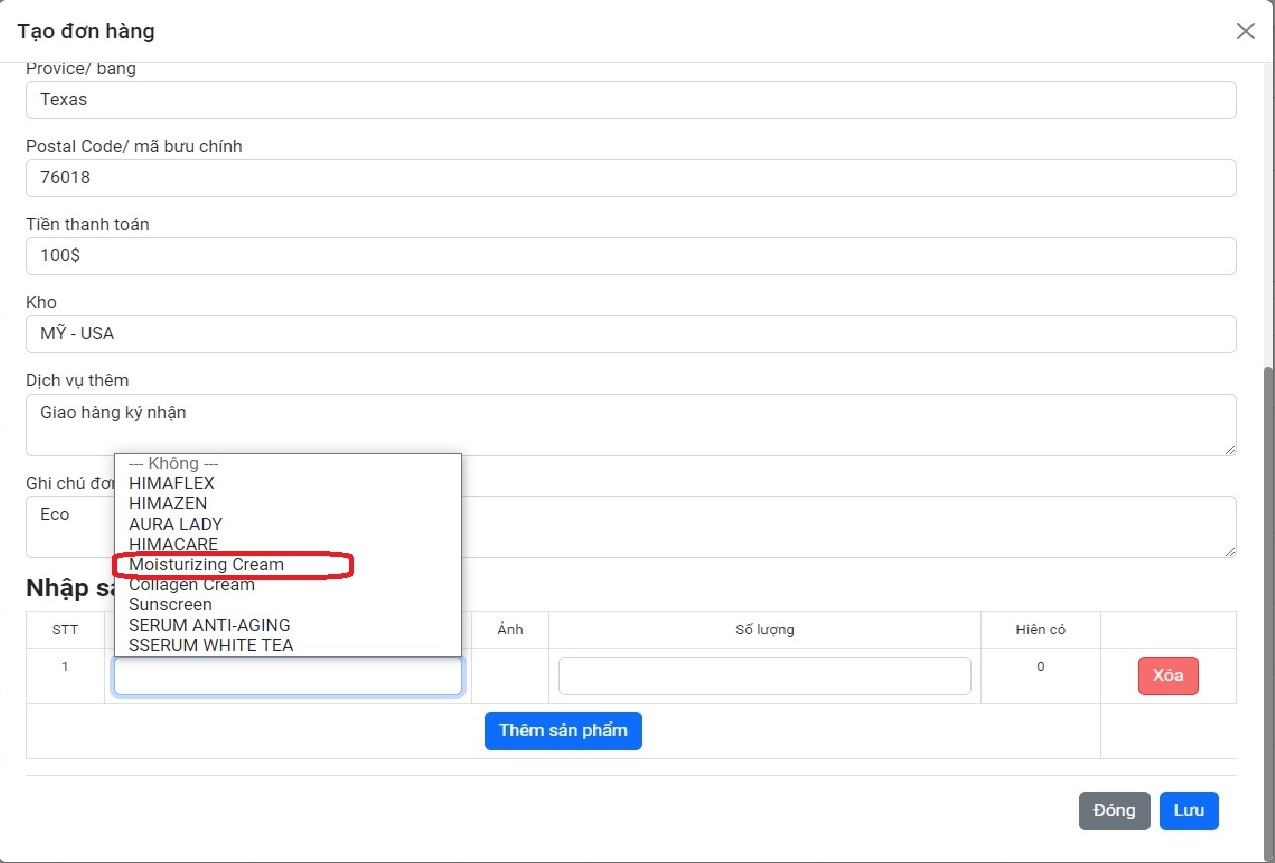Focus the Tiền thanh toán field

[x=631, y=256]
